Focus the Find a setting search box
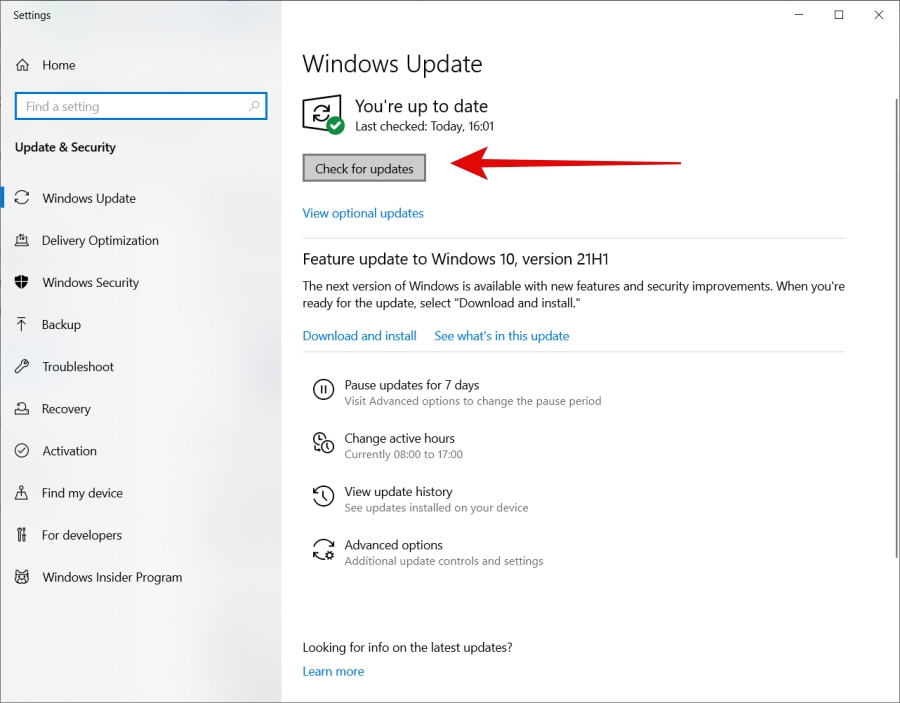Screen dimensions: 900x703 [x=141, y=106]
